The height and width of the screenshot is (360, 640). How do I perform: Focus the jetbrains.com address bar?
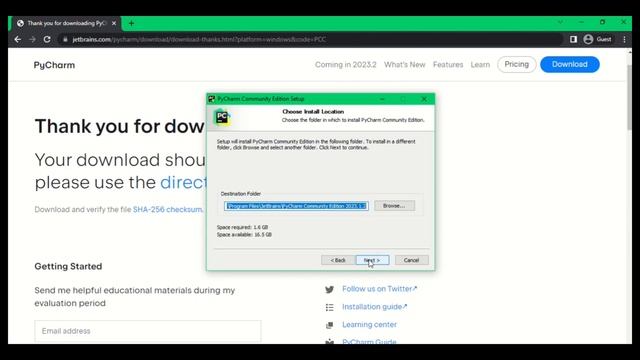point(312,39)
